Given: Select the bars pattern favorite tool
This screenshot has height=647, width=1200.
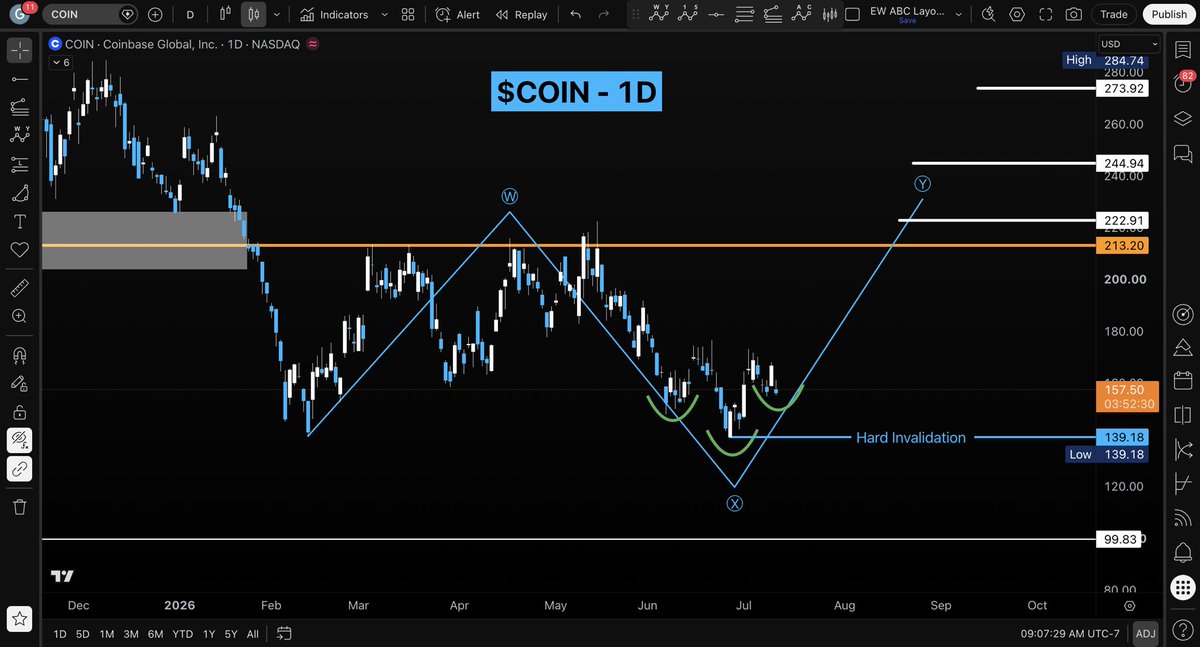Looking at the screenshot, I should click(829, 13).
